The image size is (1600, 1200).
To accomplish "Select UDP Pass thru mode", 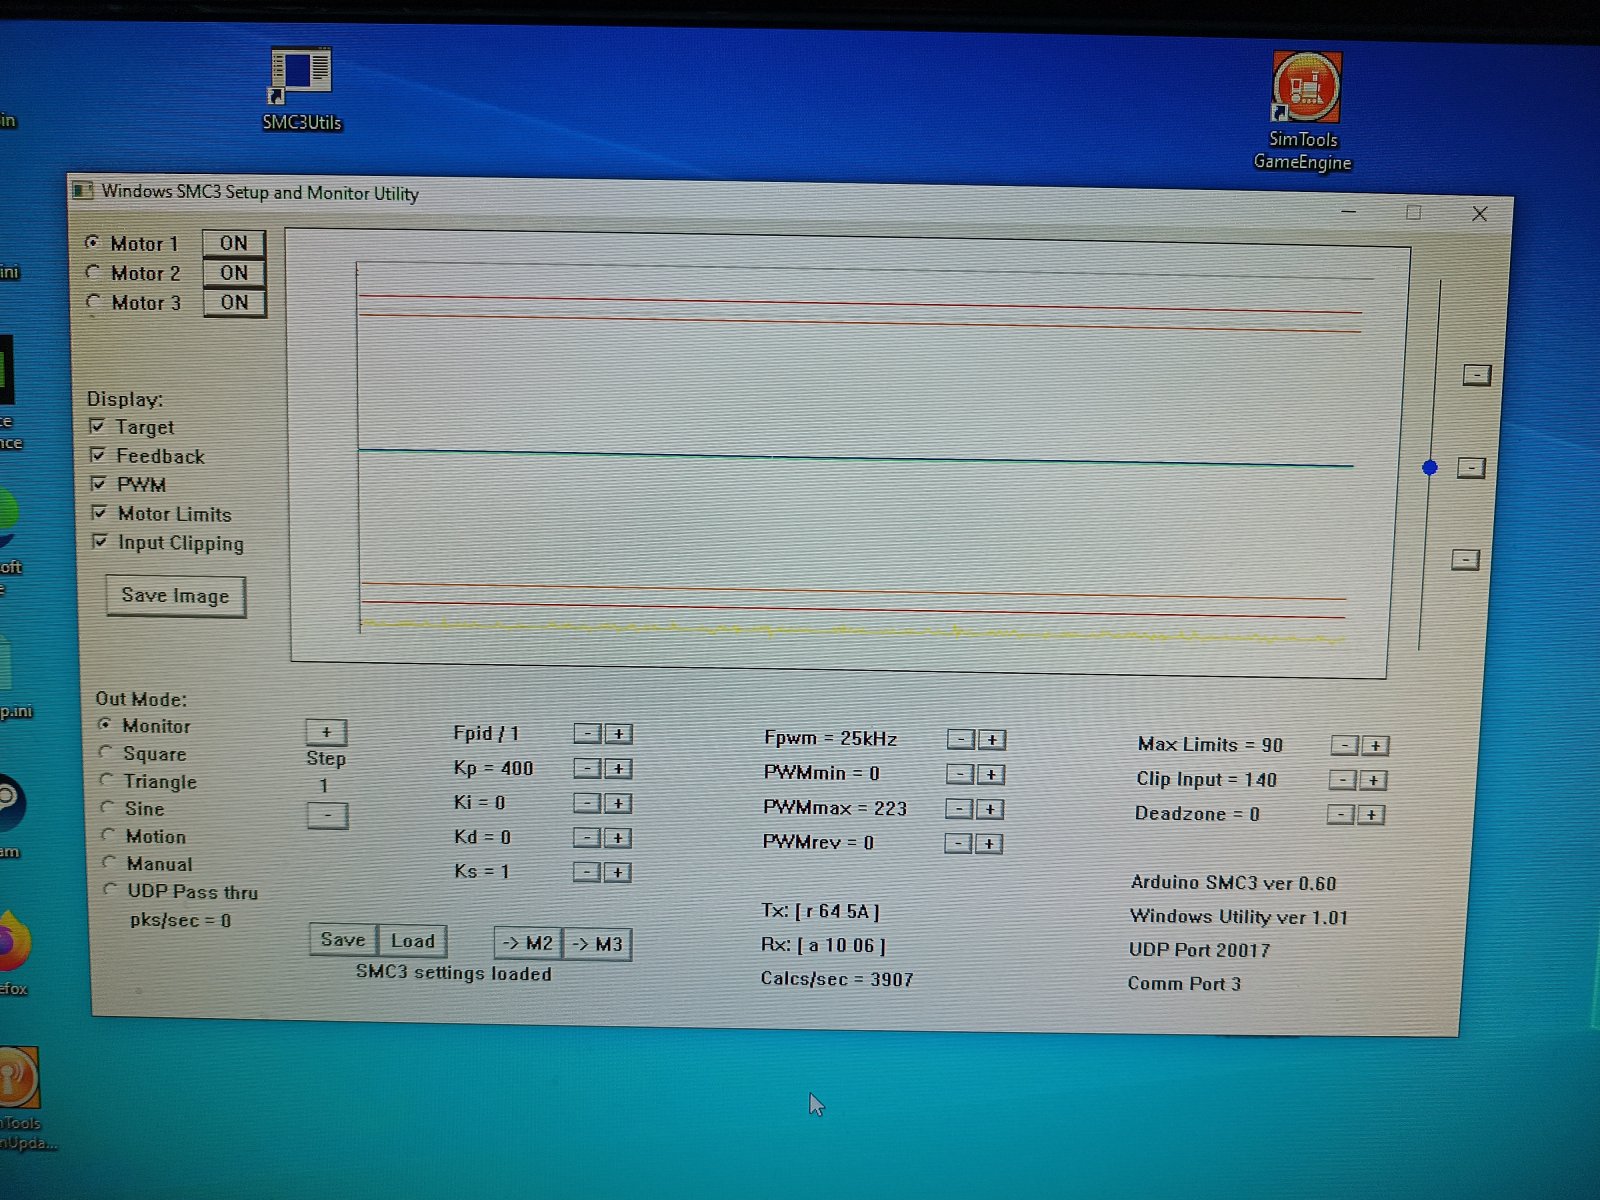I will point(110,890).
